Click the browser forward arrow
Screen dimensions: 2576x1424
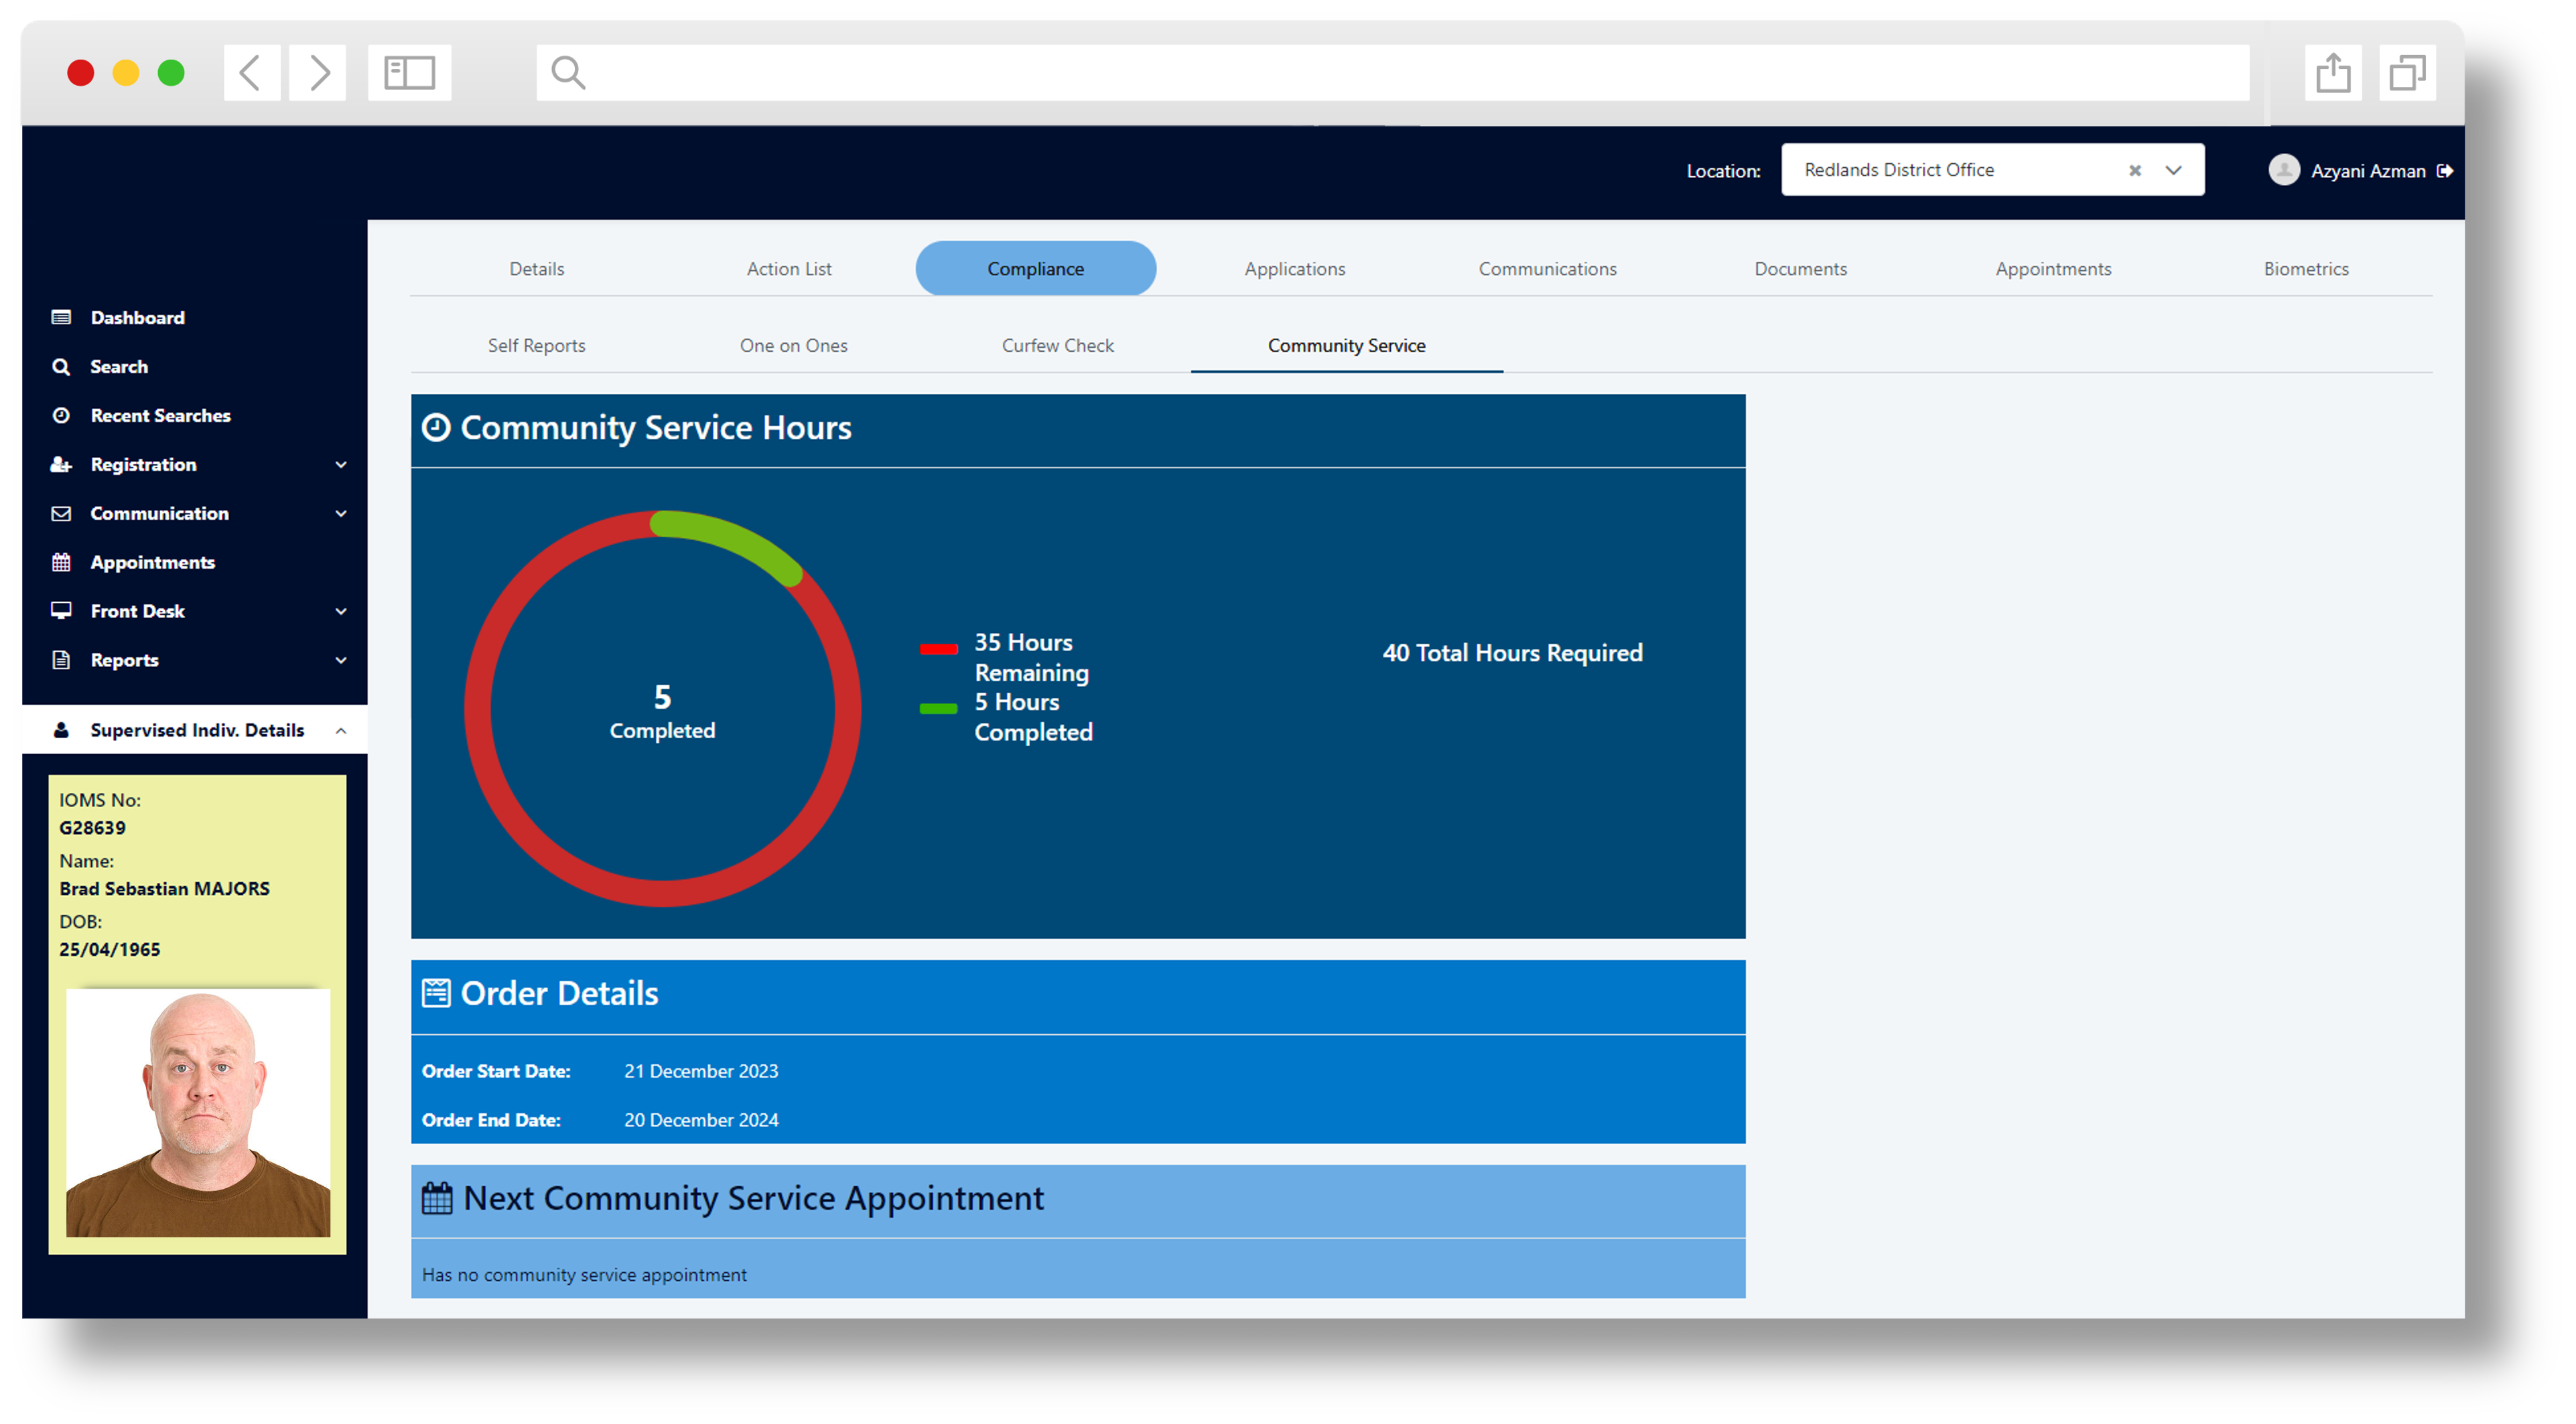[318, 72]
